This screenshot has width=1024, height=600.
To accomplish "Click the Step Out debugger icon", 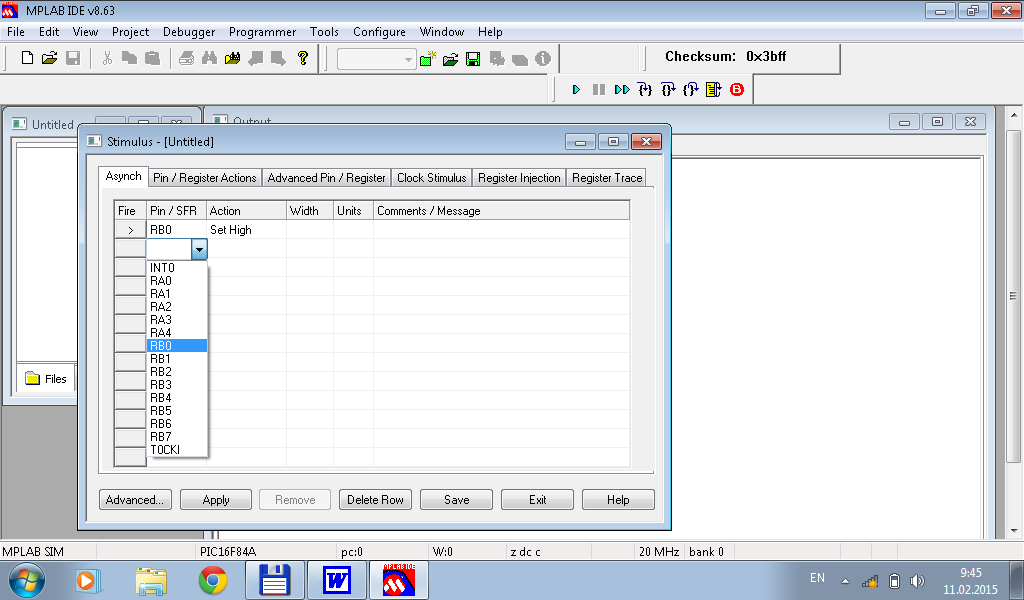I will click(690, 89).
